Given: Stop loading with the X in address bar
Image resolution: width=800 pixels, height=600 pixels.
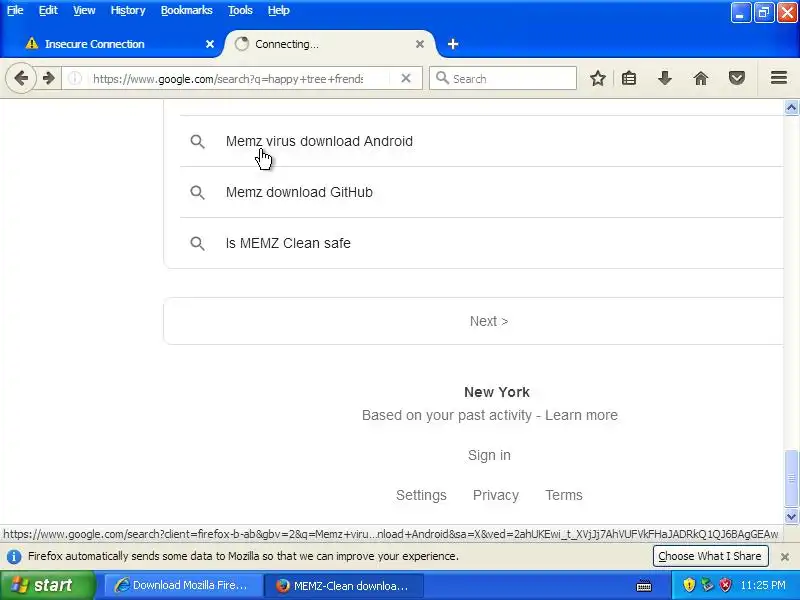Looking at the screenshot, I should pyautogui.click(x=406, y=78).
